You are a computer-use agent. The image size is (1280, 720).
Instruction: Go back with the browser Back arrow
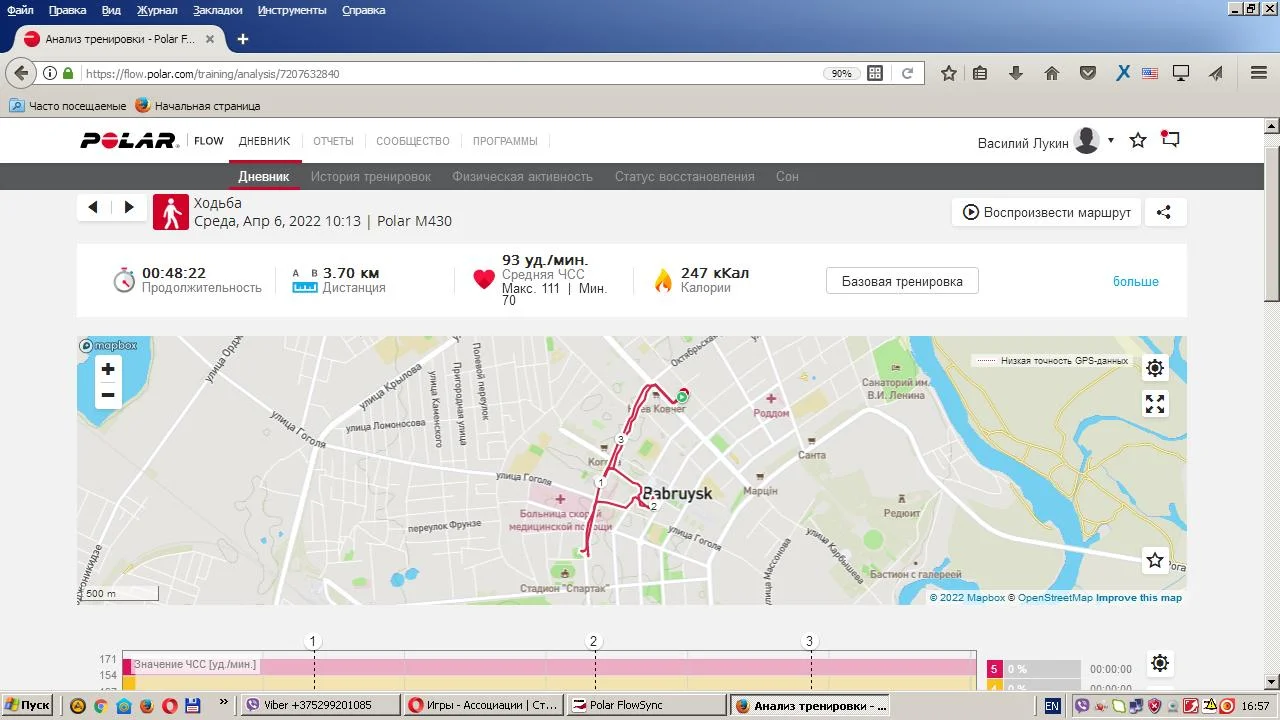21,73
